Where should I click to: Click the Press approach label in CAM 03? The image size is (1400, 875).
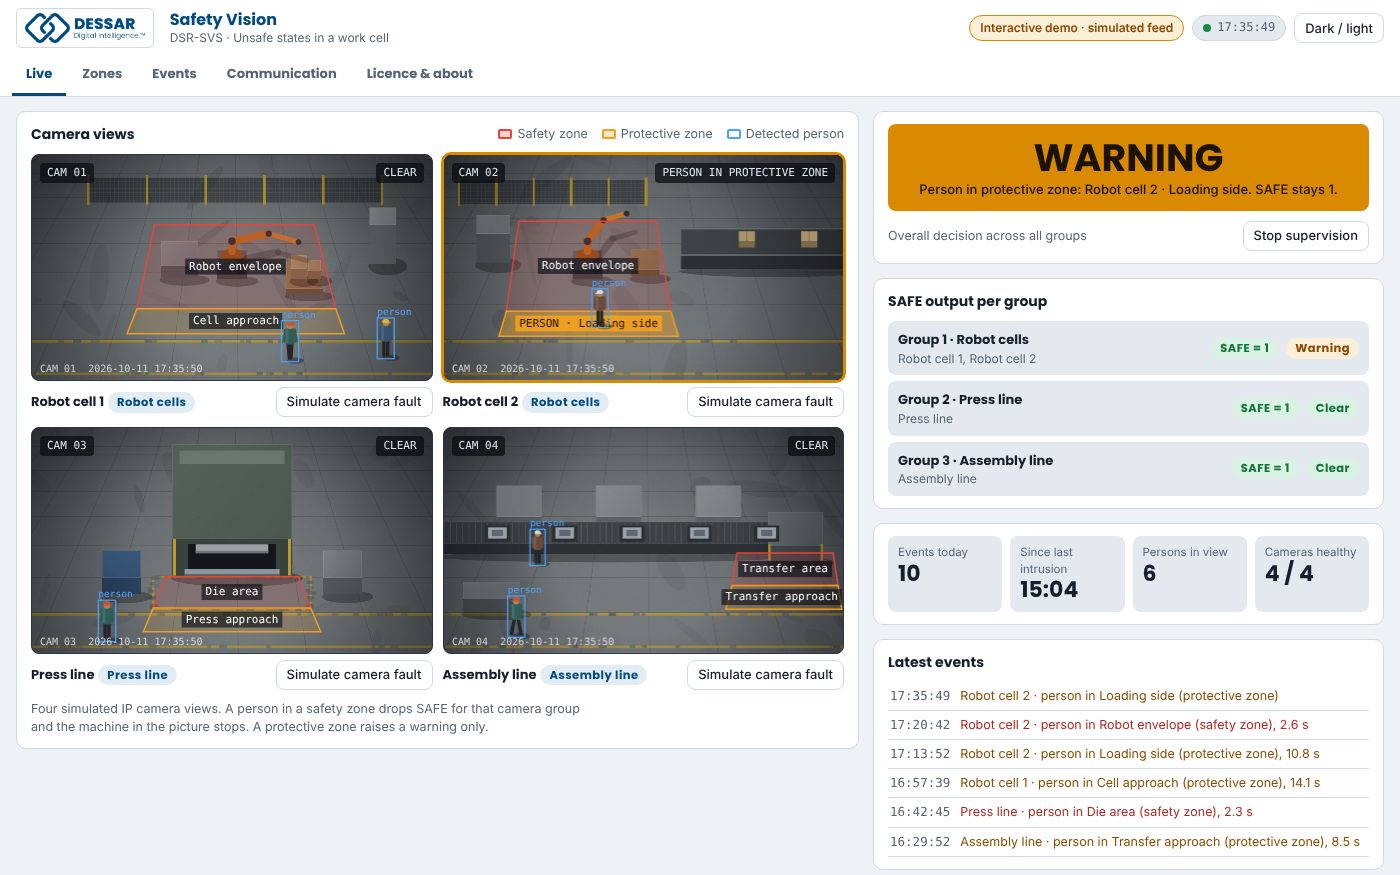232,619
